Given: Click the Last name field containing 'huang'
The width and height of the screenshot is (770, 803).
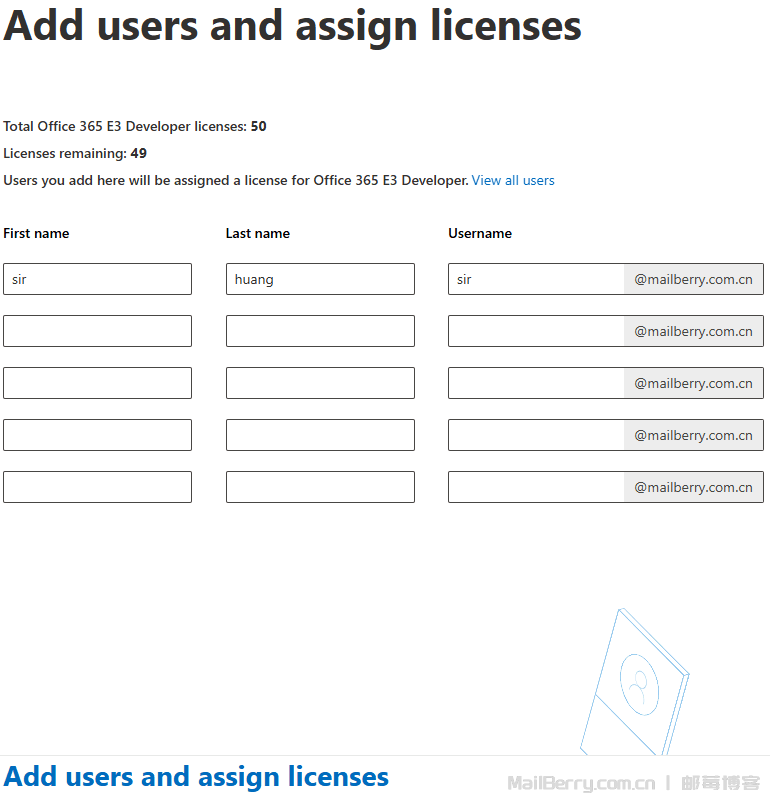Looking at the screenshot, I should point(320,279).
